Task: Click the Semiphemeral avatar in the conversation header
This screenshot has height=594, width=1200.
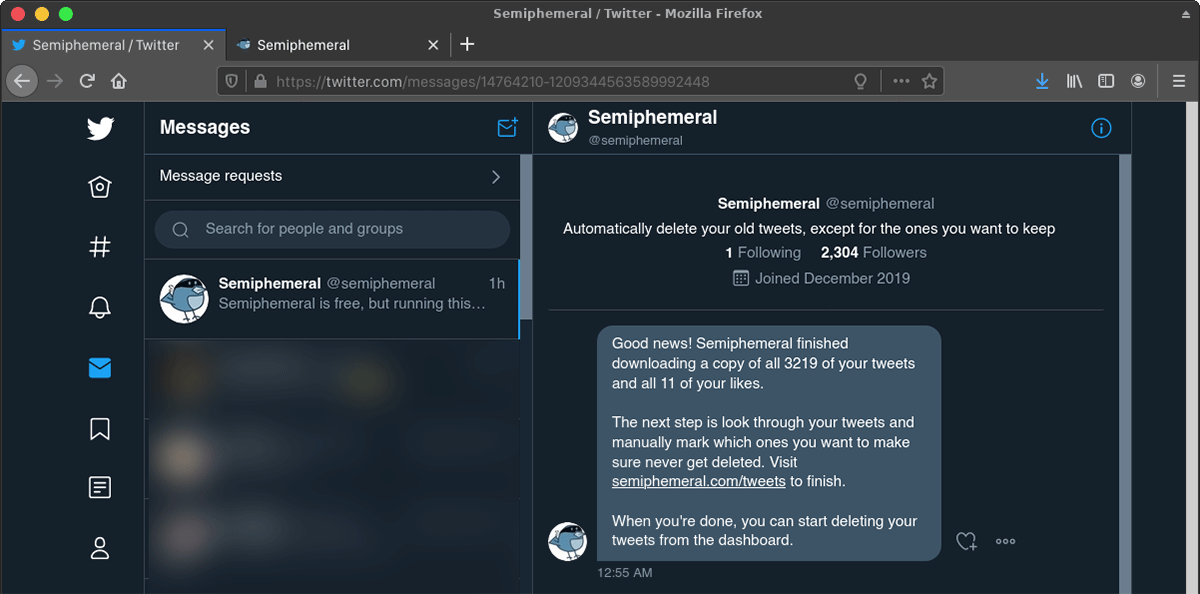Action: 565,128
